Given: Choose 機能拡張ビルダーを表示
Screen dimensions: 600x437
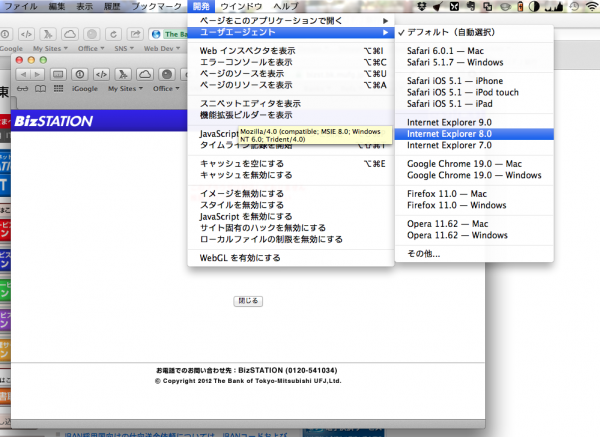Looking at the screenshot, I should (291, 115).
